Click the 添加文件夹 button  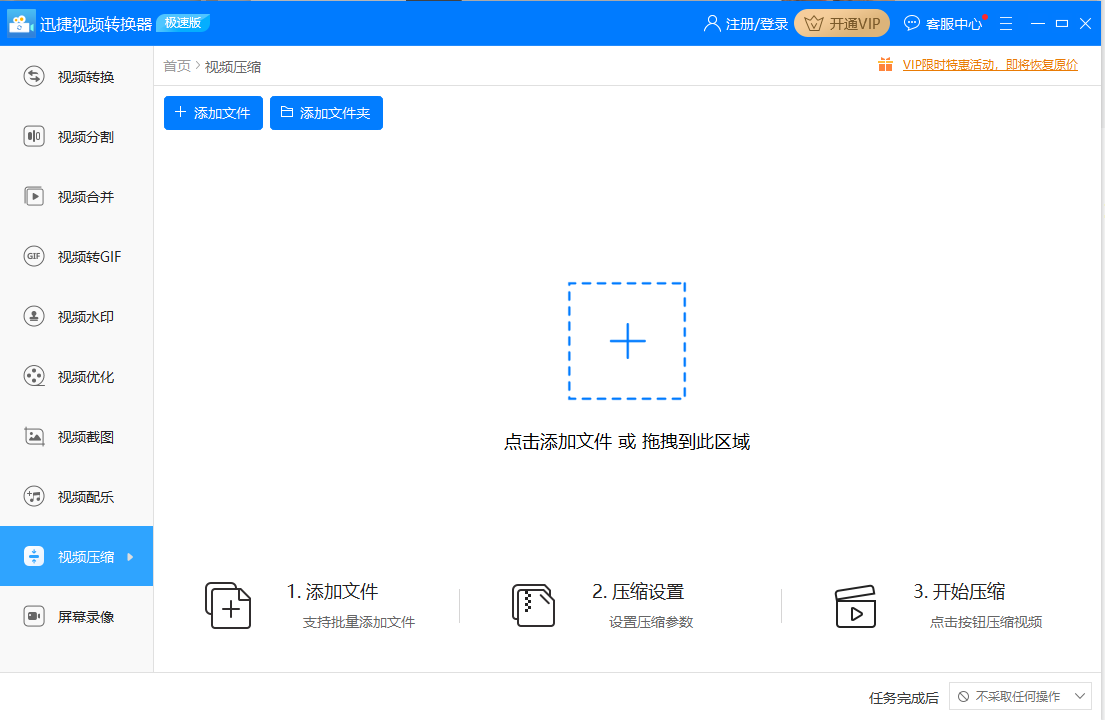[x=326, y=113]
